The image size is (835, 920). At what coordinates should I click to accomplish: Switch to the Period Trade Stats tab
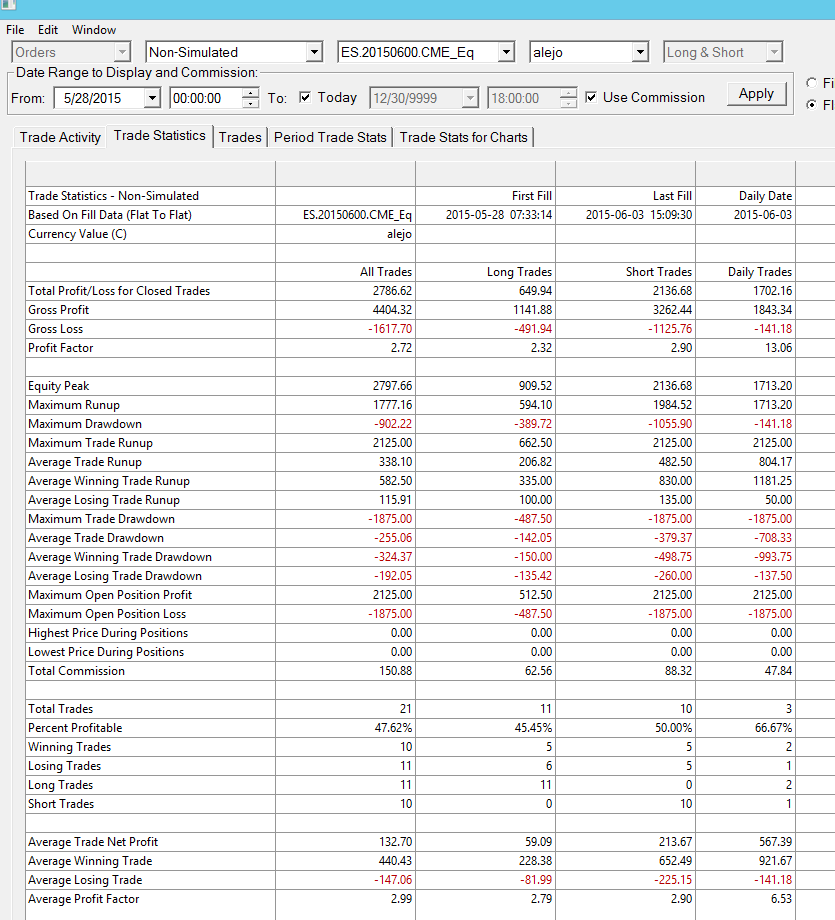point(330,137)
